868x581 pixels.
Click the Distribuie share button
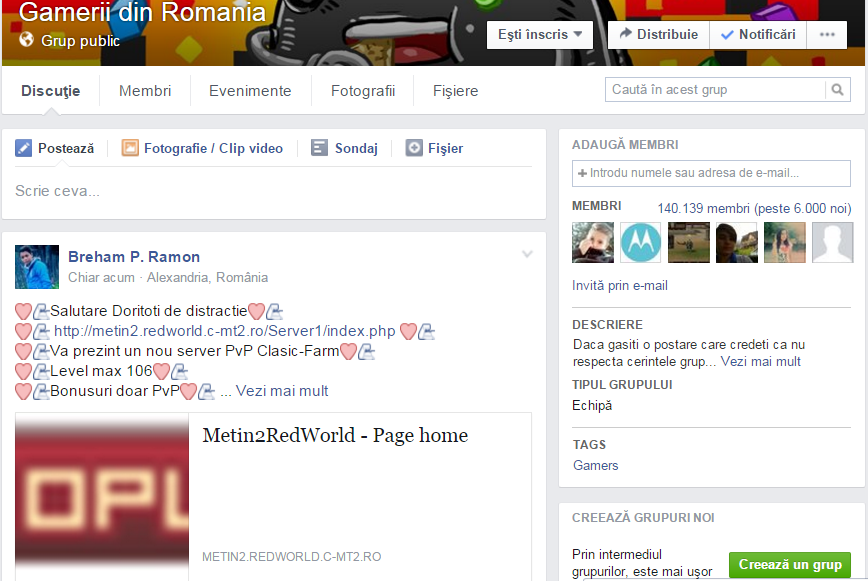659,34
